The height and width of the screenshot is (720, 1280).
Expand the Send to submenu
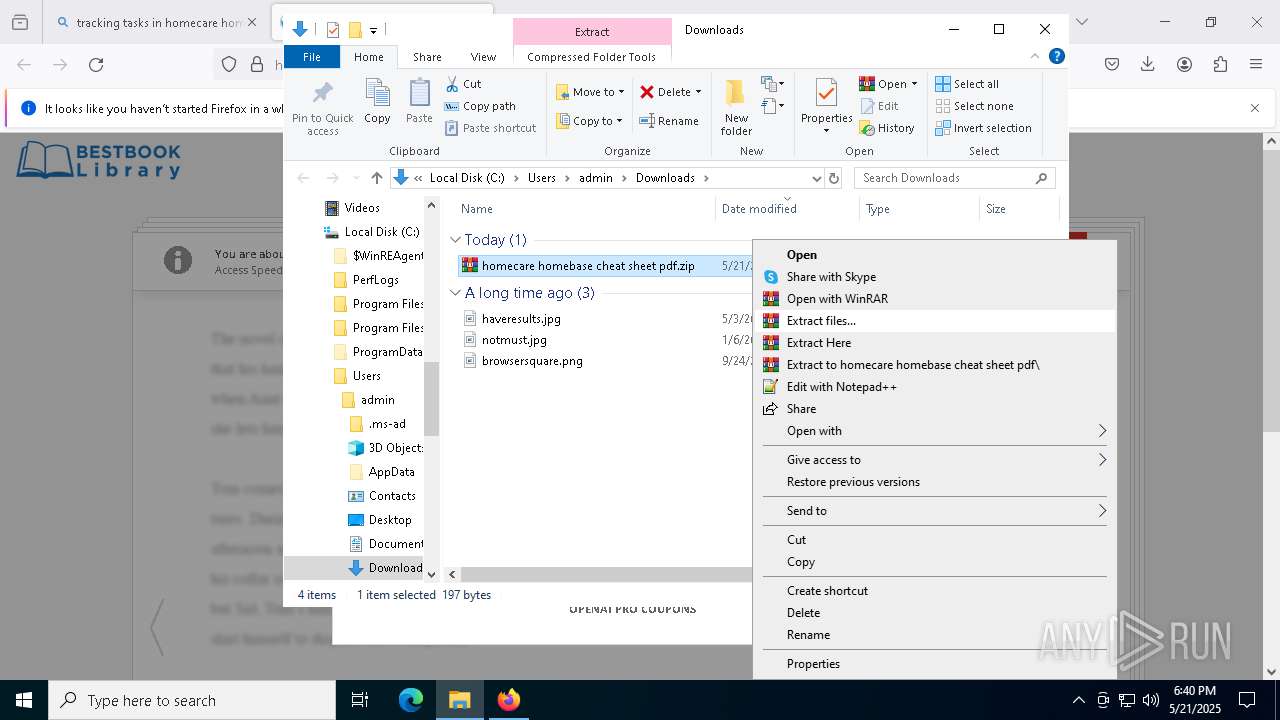click(x=934, y=511)
